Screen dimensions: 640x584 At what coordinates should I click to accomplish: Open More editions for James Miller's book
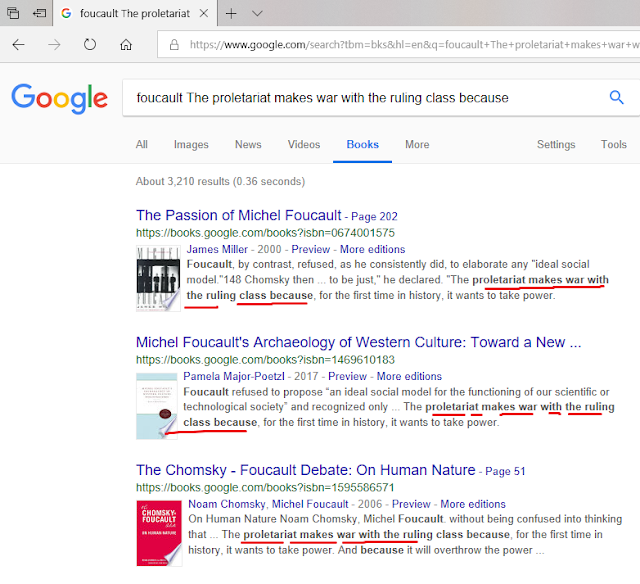(373, 249)
